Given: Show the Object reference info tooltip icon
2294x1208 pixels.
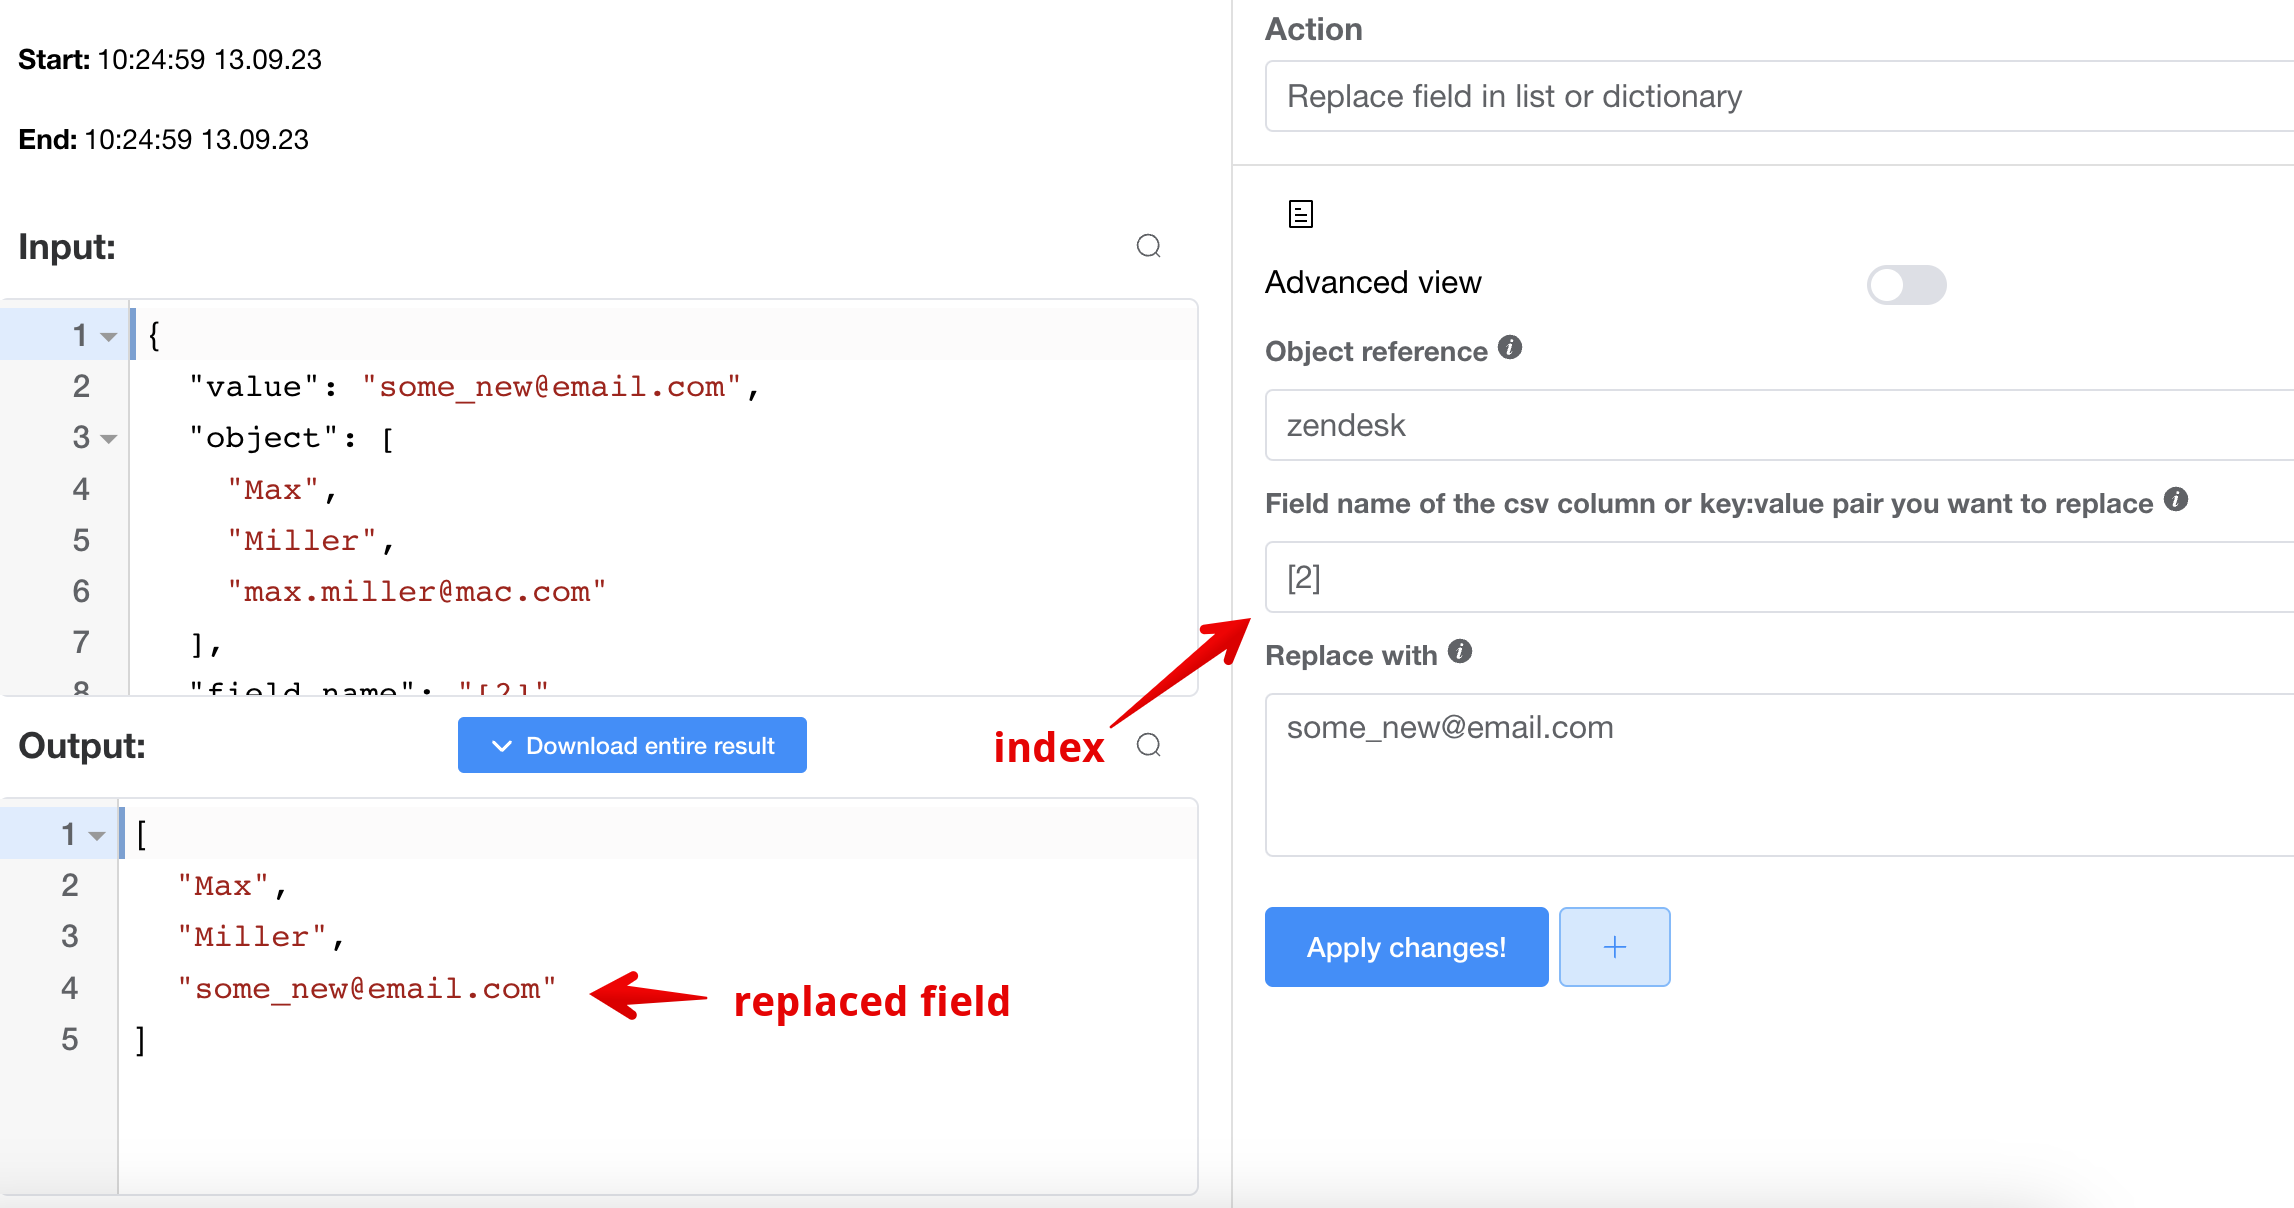Looking at the screenshot, I should point(1510,348).
